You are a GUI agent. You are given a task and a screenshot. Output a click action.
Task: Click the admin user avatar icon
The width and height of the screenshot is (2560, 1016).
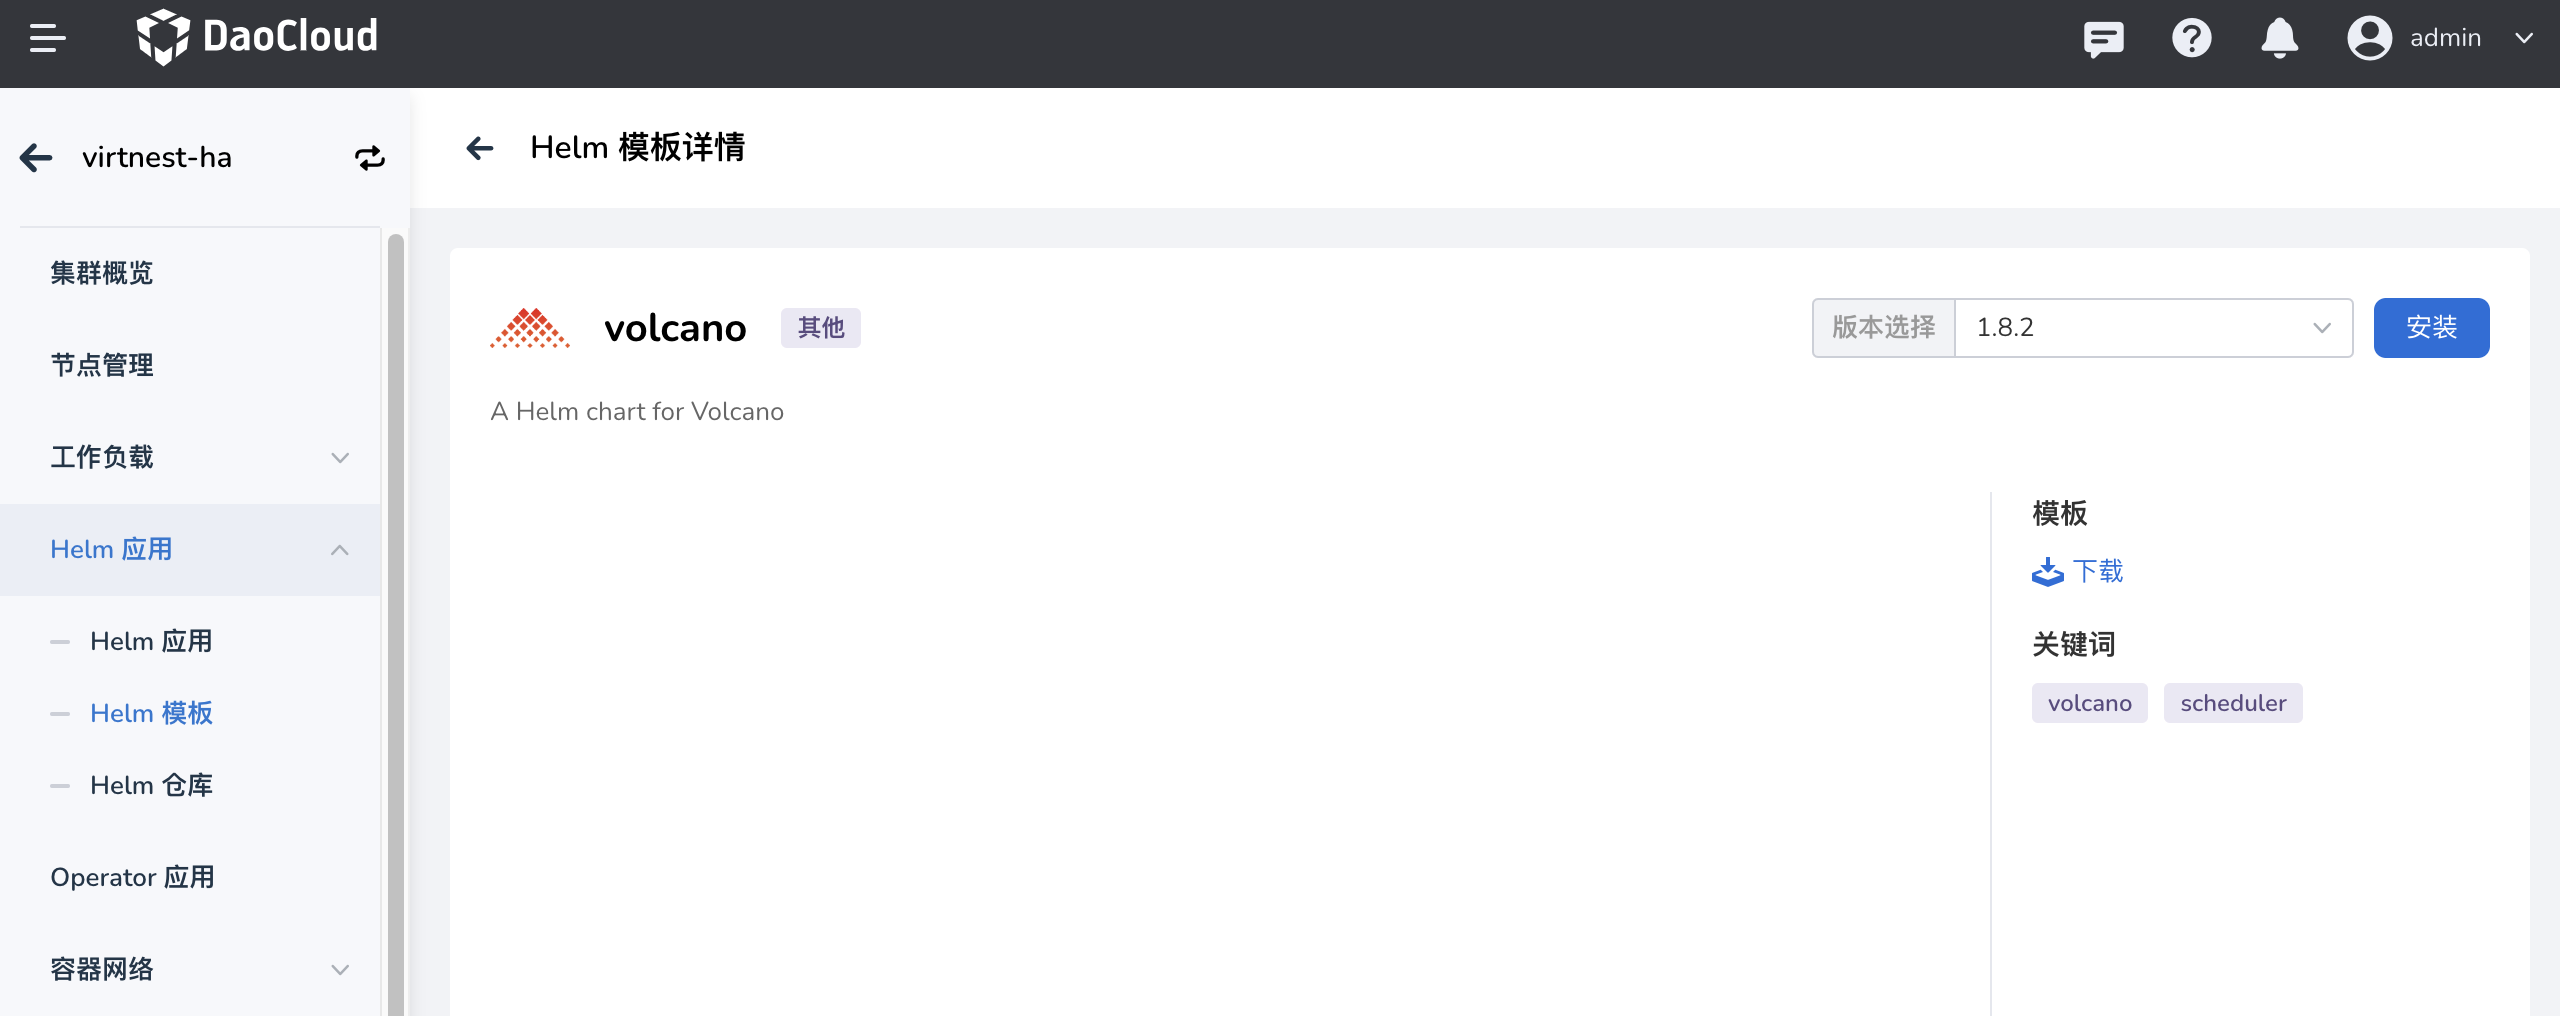(x=2369, y=39)
